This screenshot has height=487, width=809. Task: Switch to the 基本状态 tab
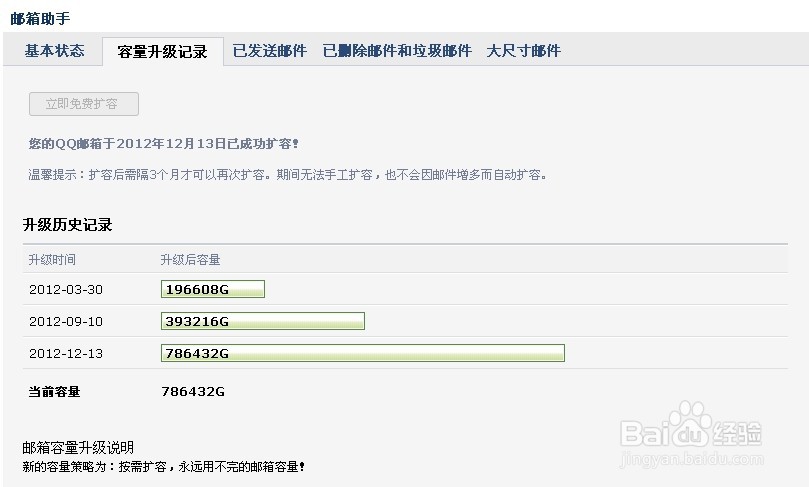coord(55,51)
